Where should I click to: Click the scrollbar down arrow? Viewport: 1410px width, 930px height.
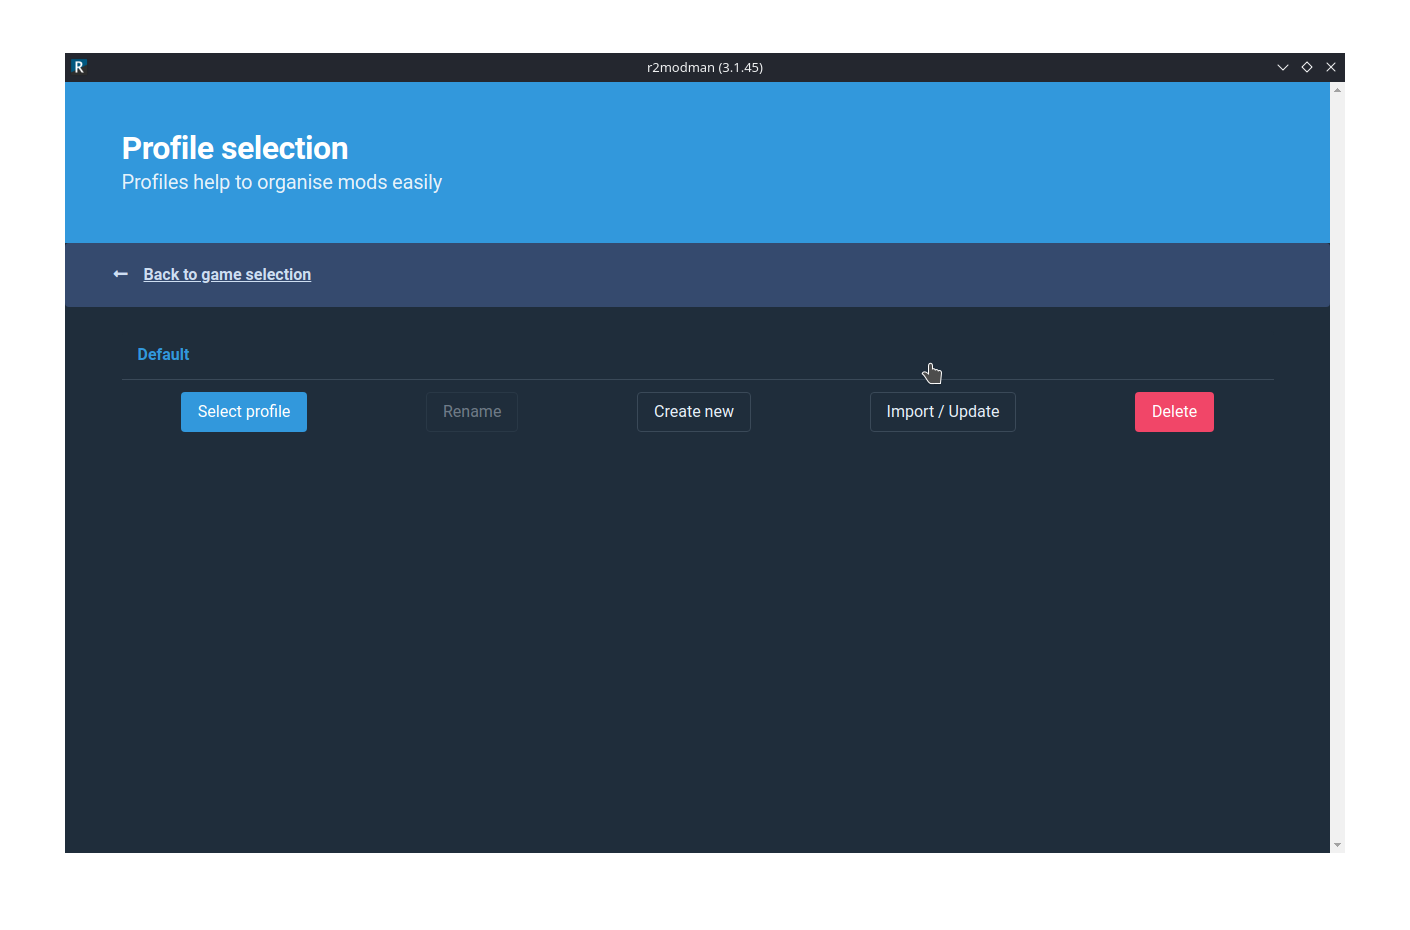coord(1338,845)
